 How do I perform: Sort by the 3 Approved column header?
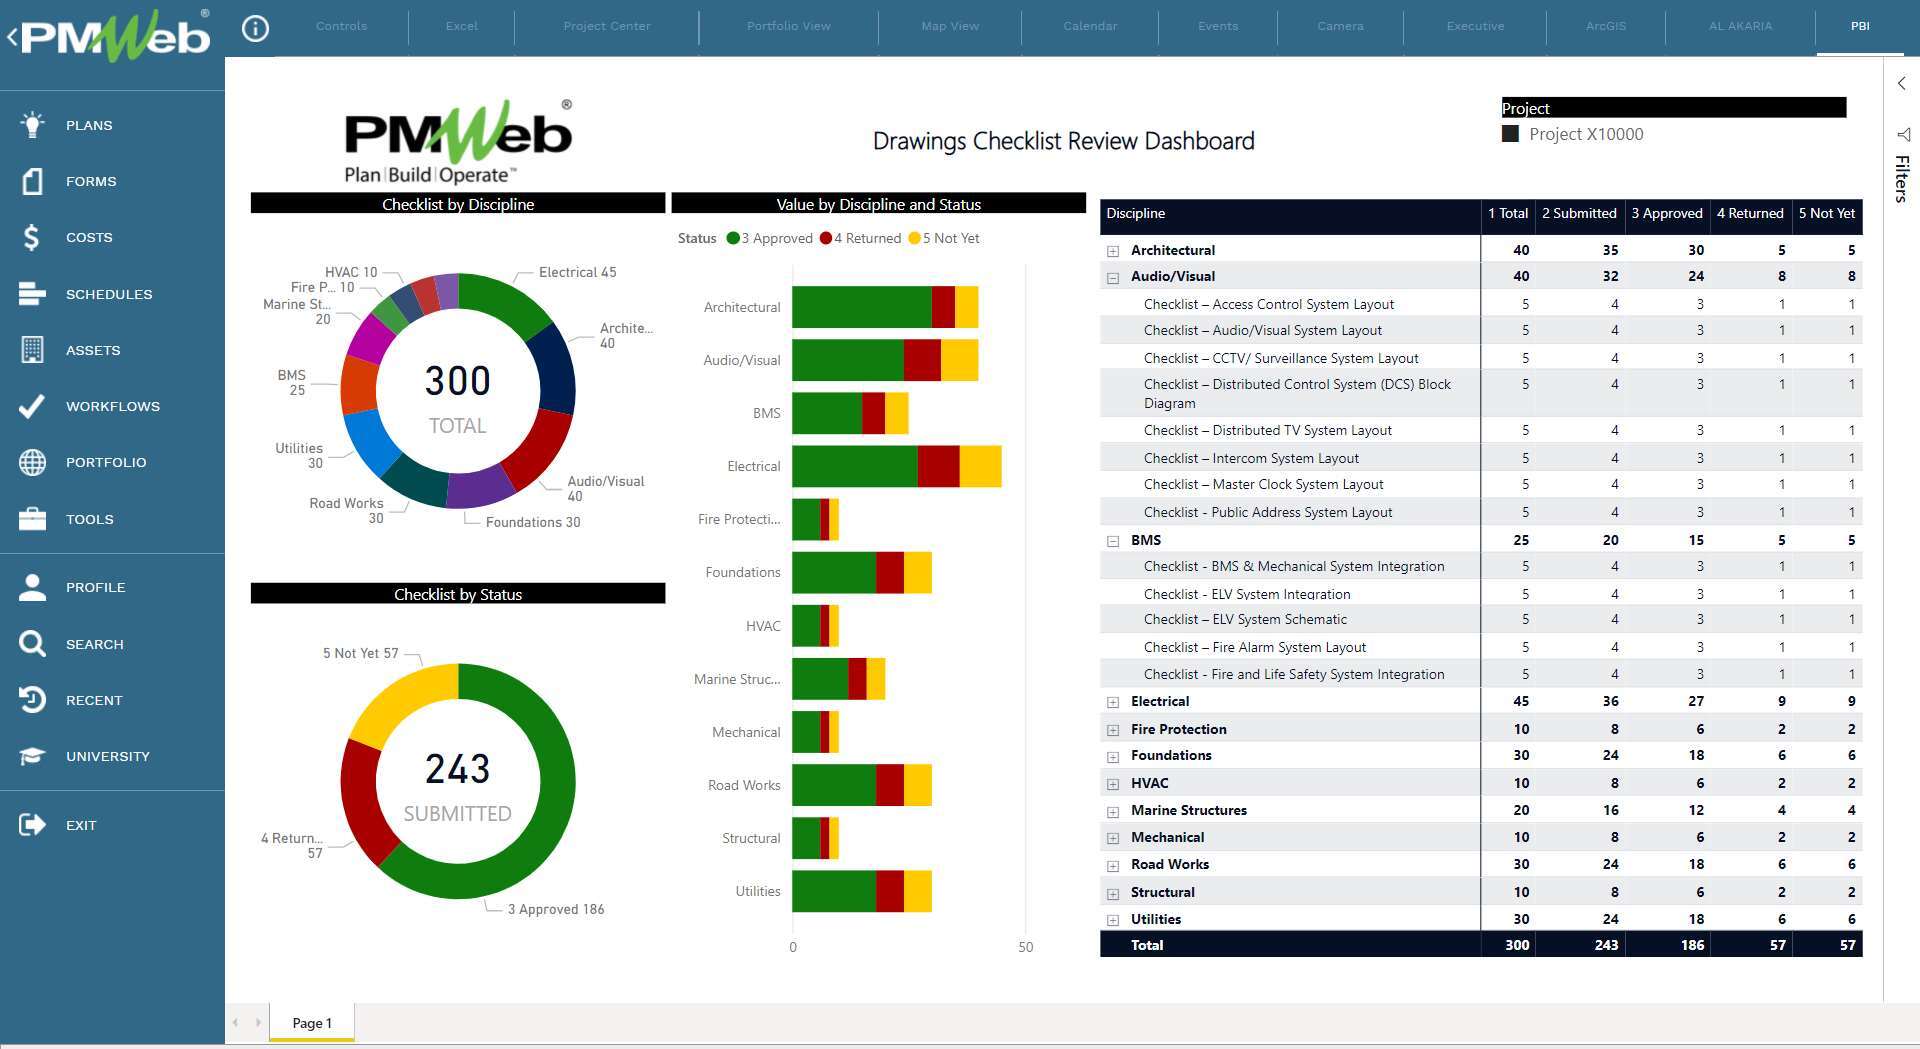(x=1666, y=214)
